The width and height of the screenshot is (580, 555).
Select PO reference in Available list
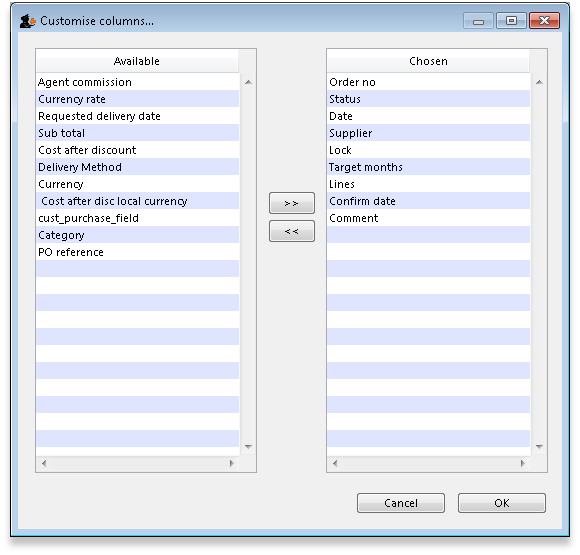(x=138, y=252)
